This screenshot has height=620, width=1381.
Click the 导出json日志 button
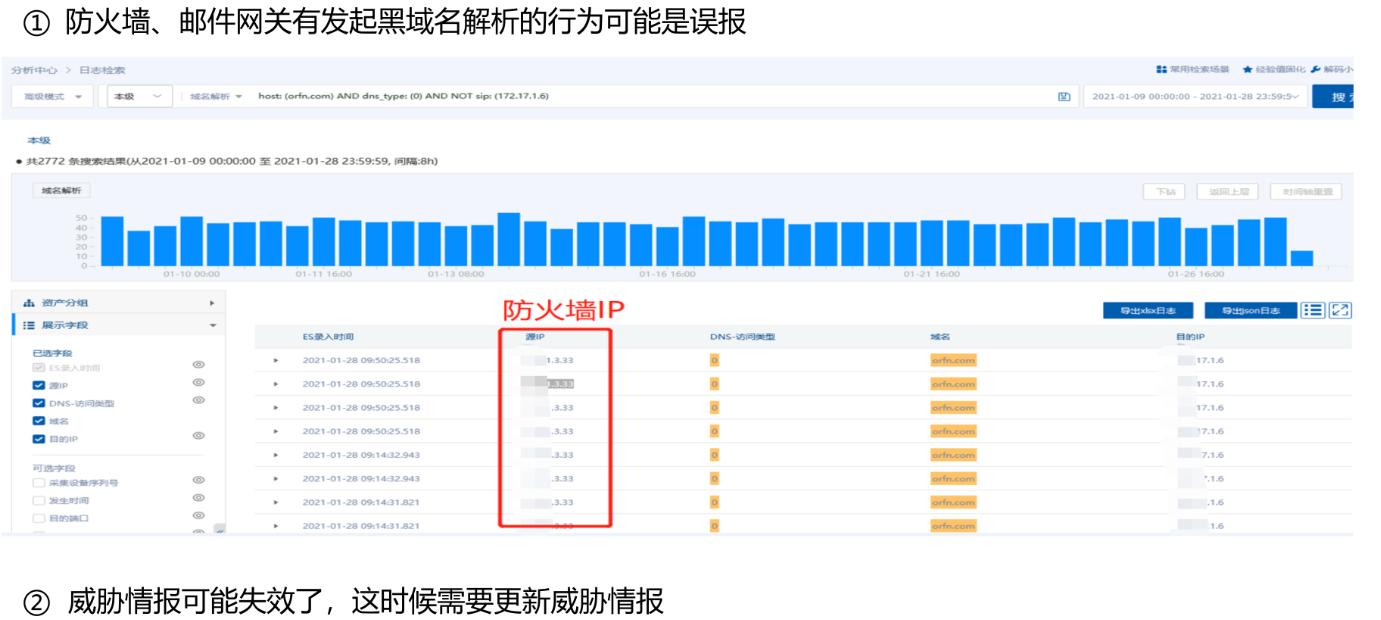click(1250, 311)
